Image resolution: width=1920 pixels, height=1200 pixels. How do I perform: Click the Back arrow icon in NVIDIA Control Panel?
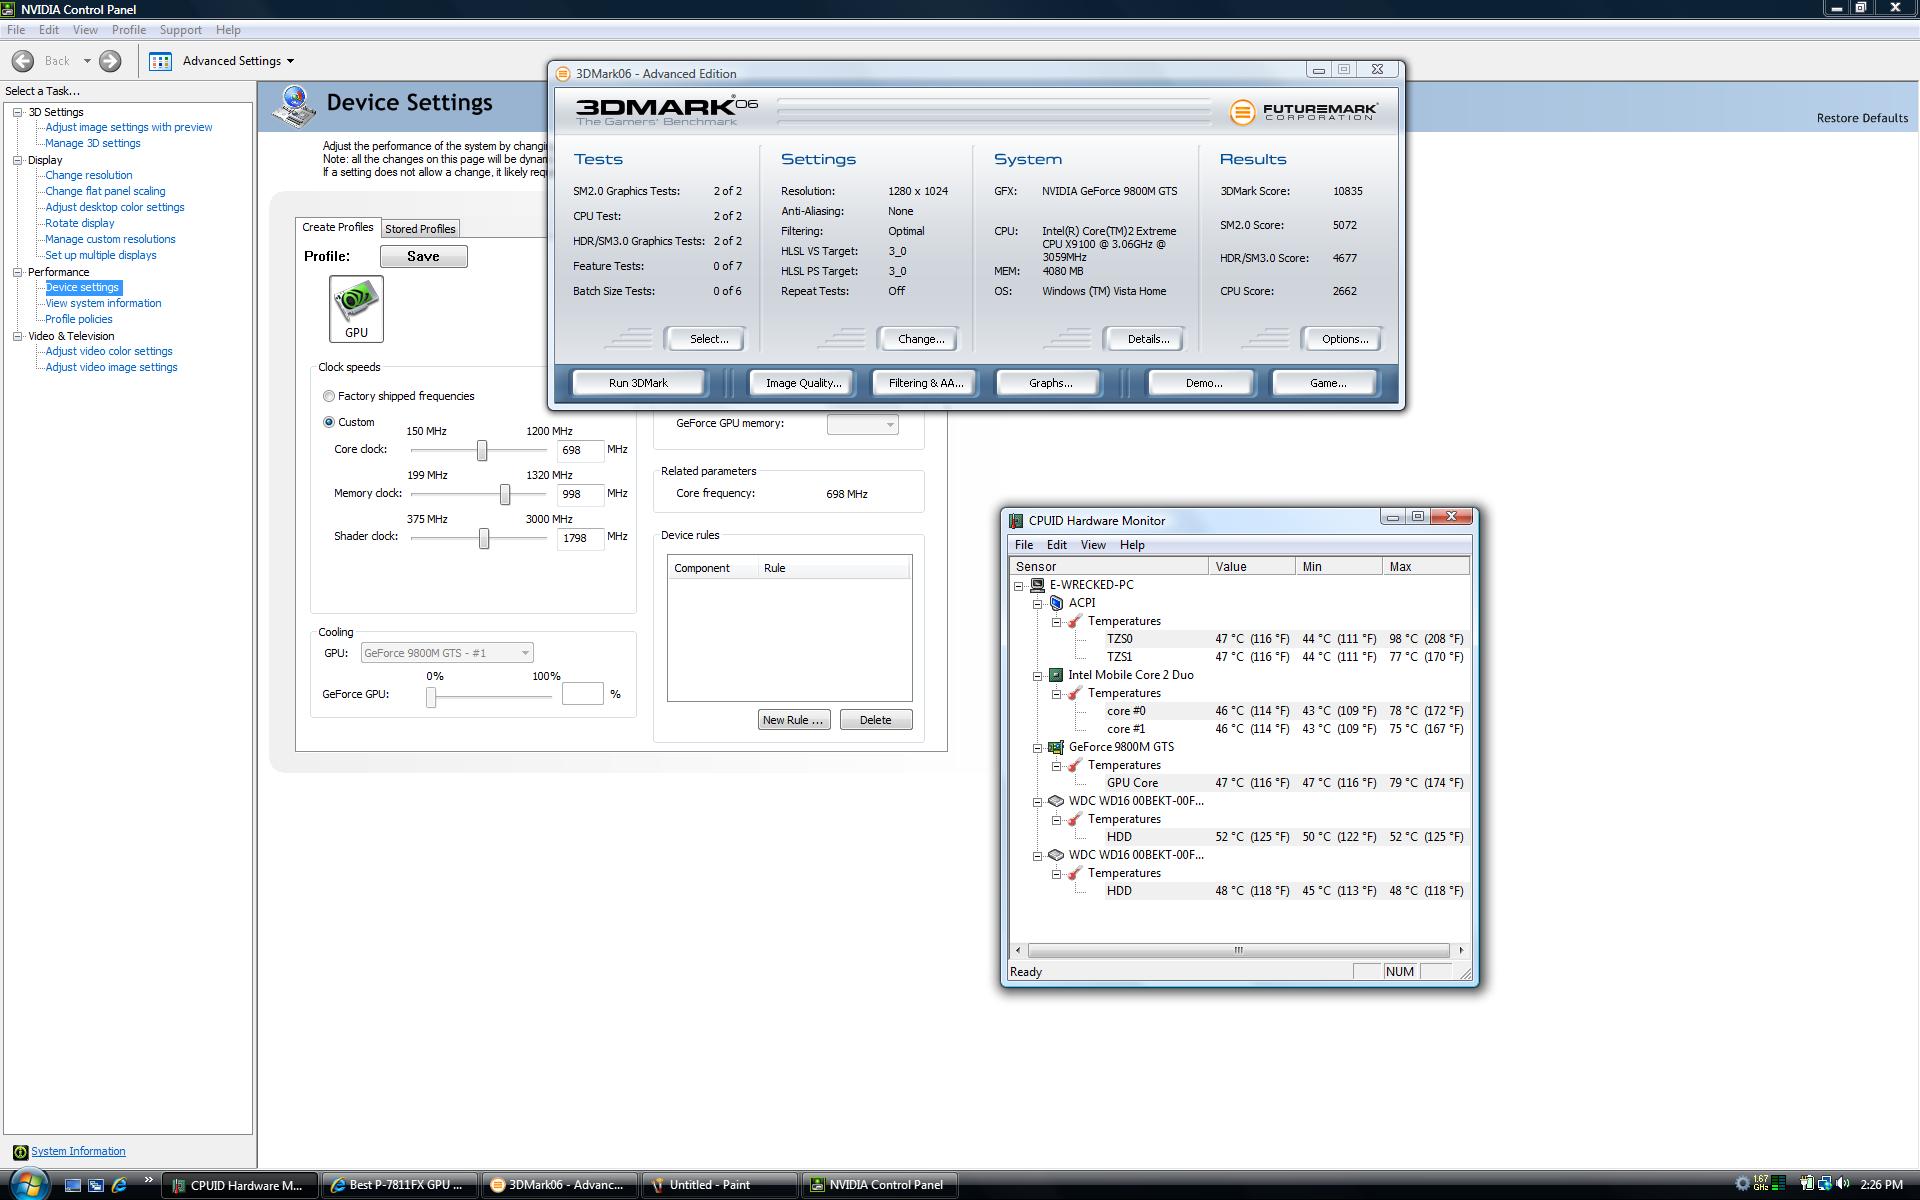point(23,61)
